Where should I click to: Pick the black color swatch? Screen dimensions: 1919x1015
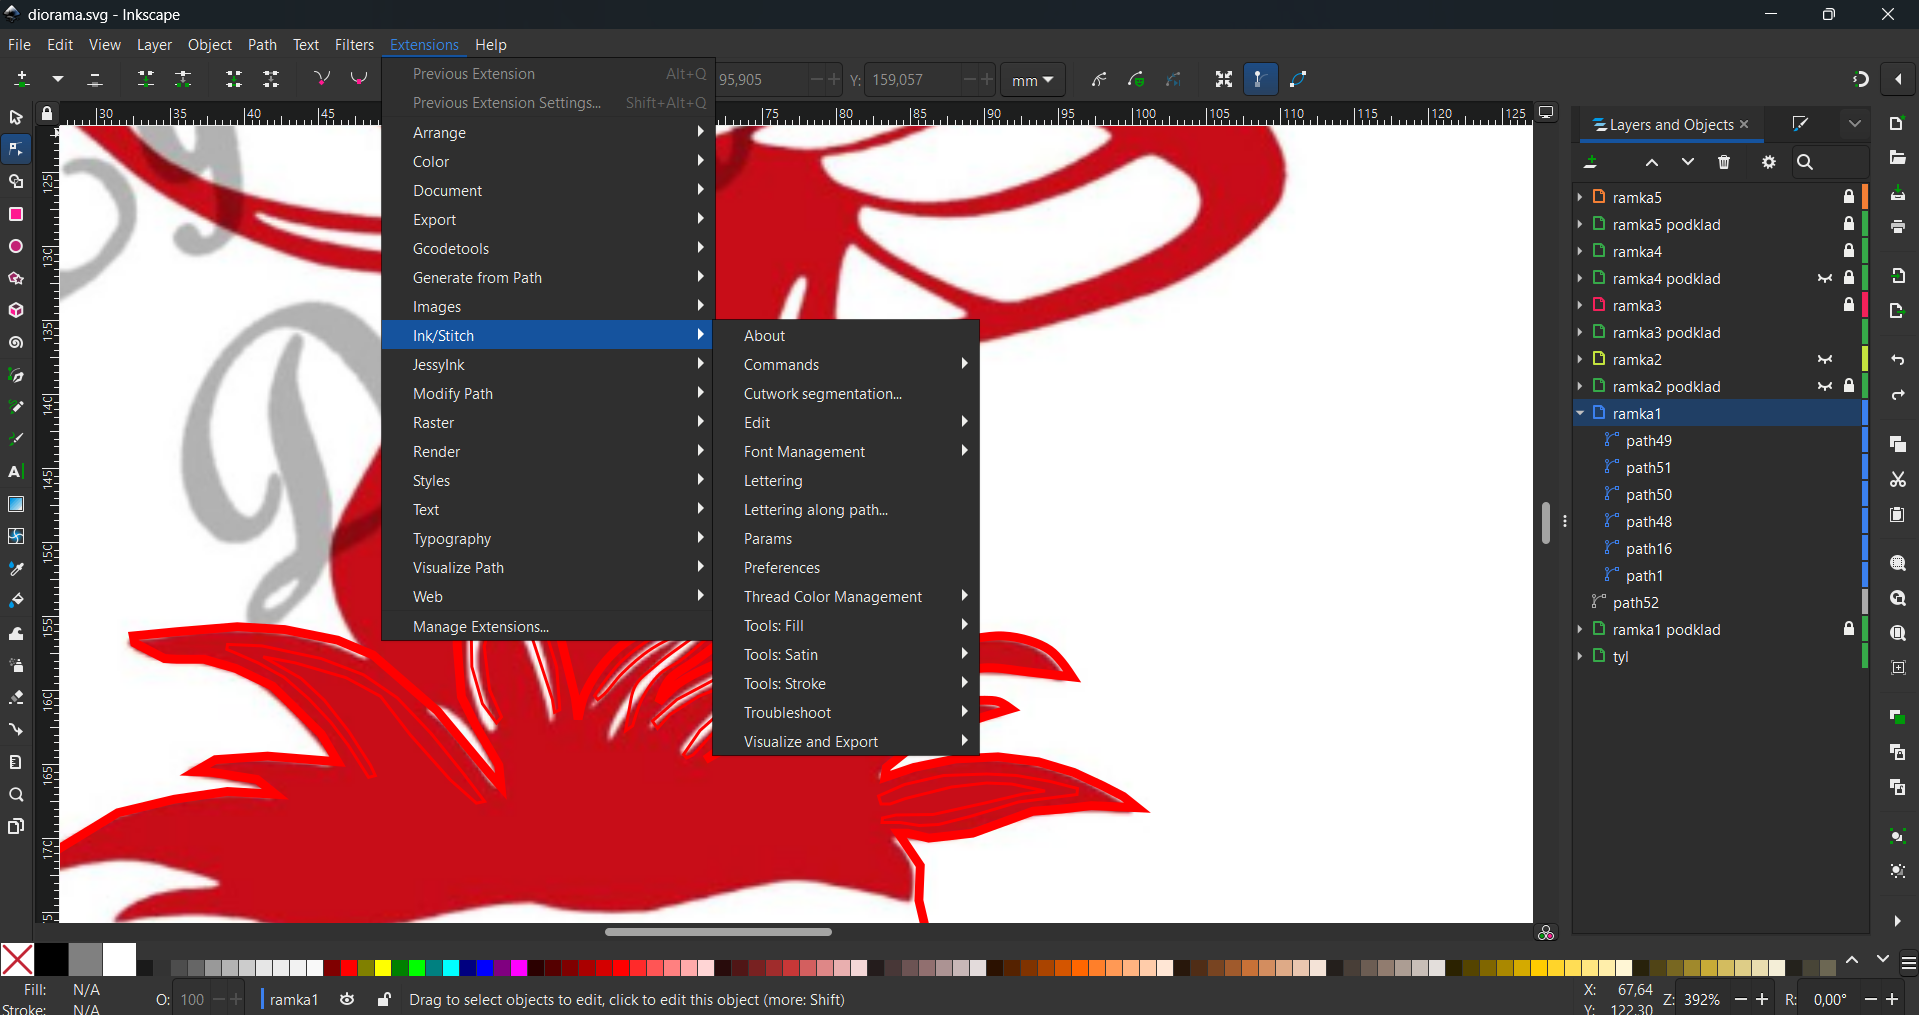point(51,960)
